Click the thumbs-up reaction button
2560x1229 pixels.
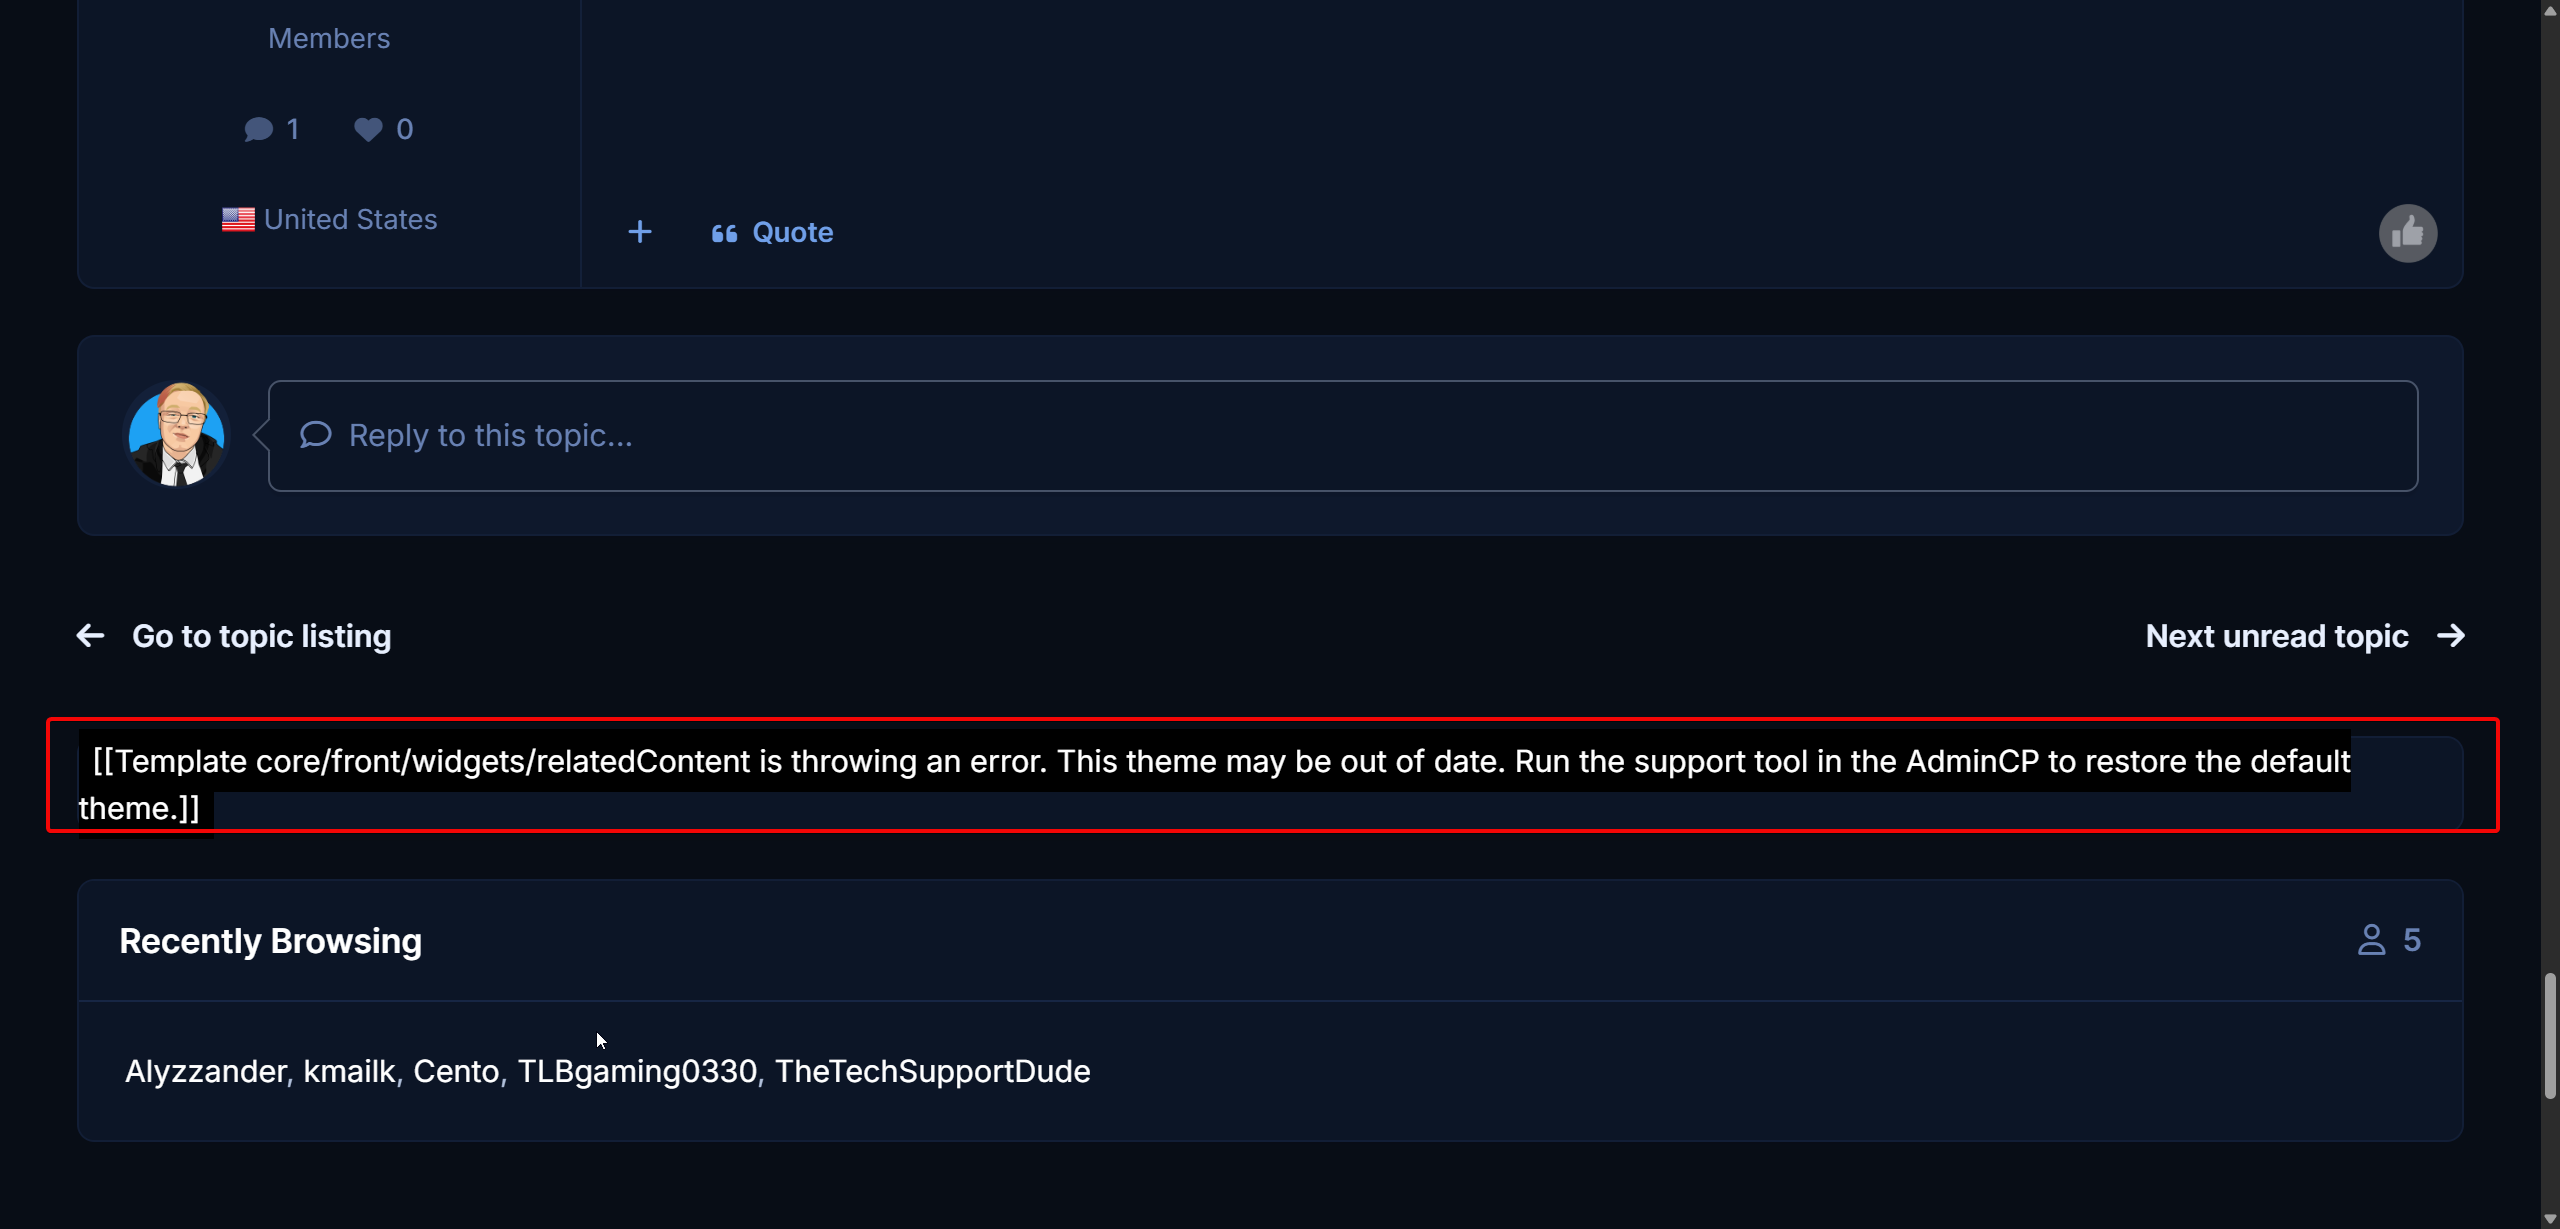point(2407,233)
